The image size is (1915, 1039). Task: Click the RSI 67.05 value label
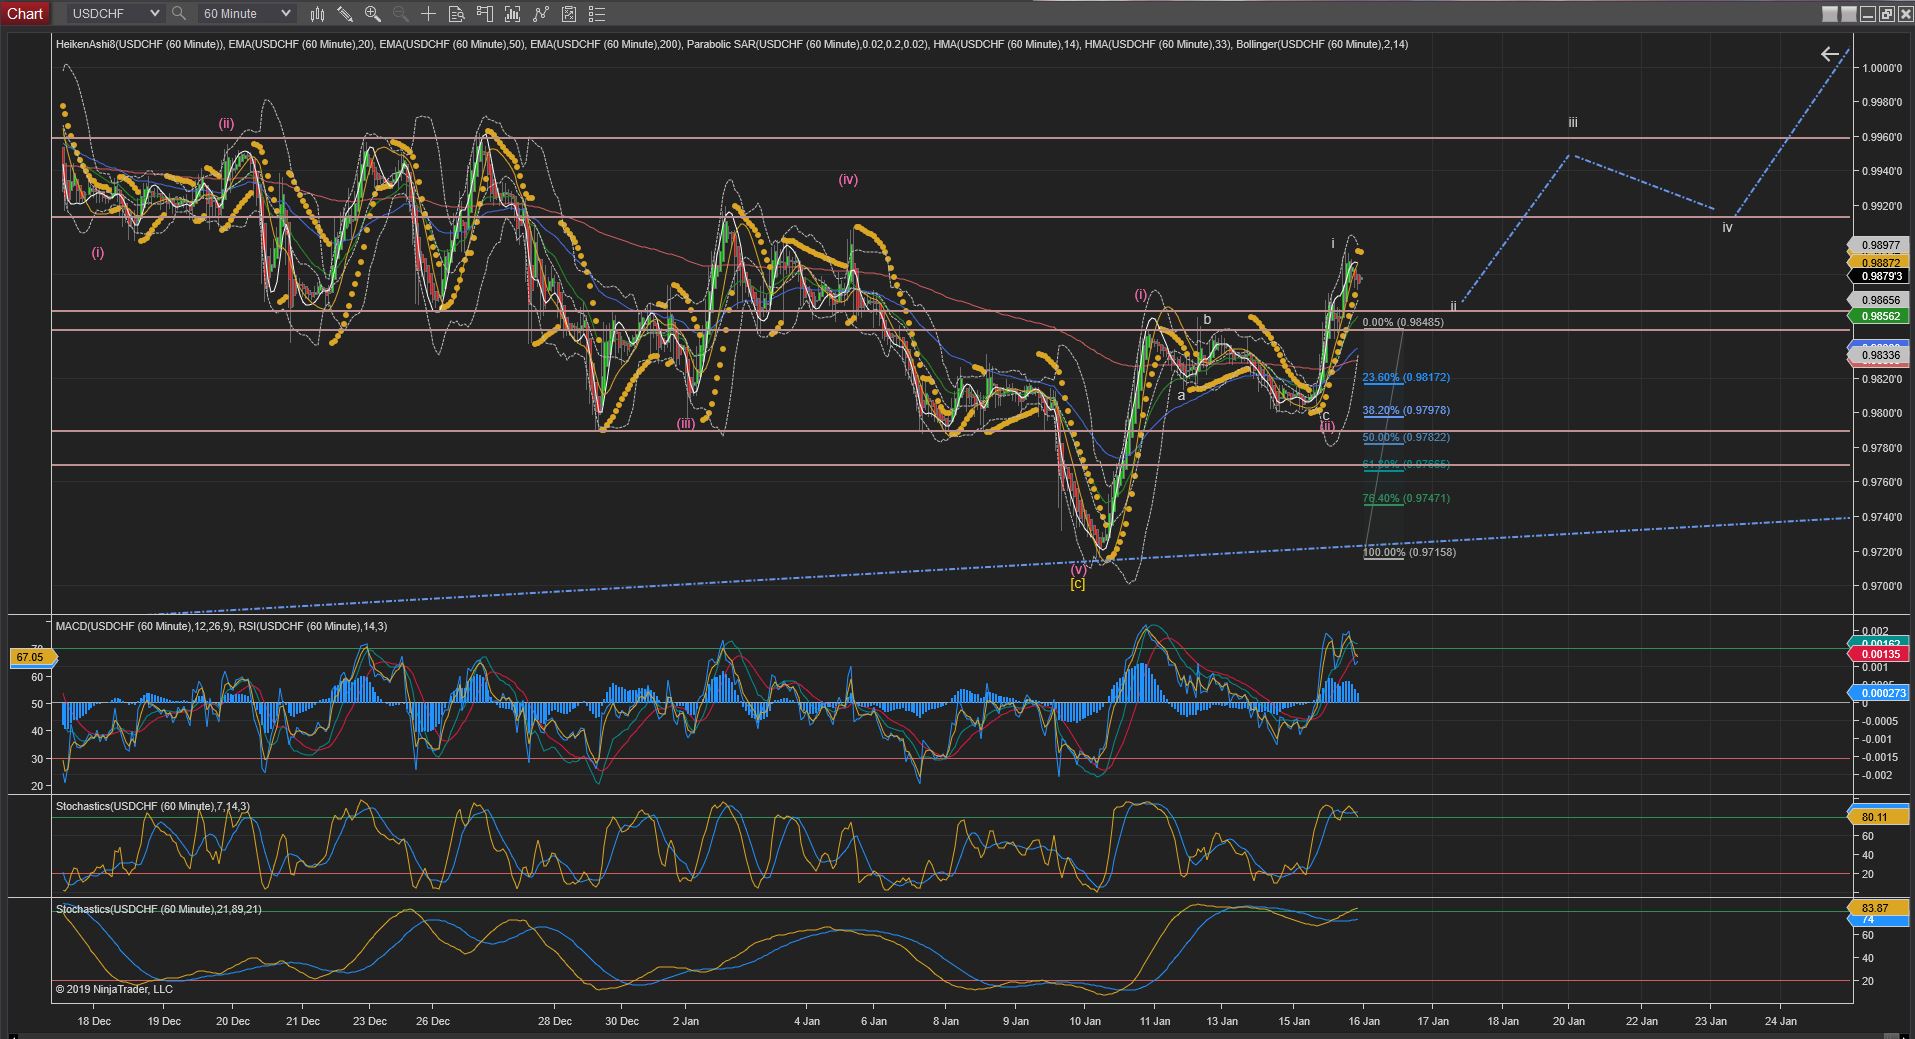point(31,657)
